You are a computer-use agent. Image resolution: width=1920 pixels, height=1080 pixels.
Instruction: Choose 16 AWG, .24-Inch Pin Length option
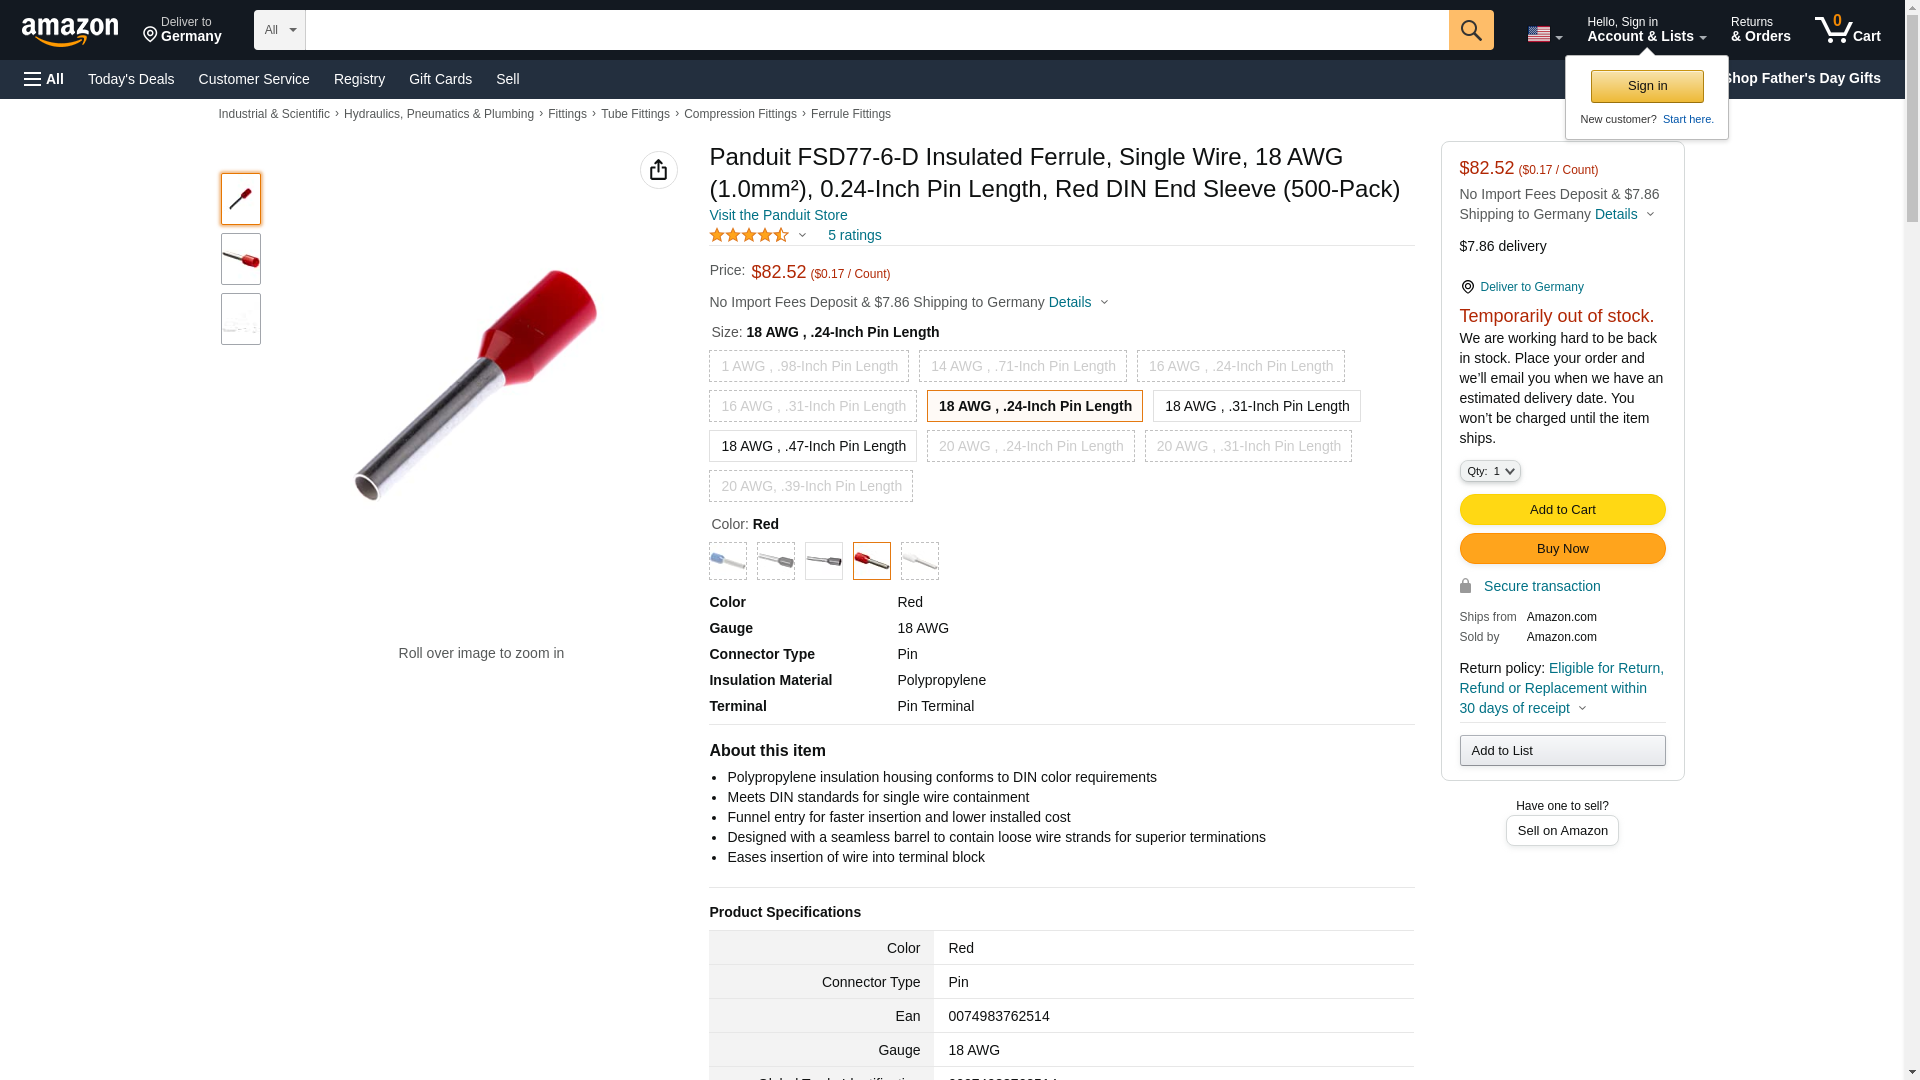(1240, 366)
